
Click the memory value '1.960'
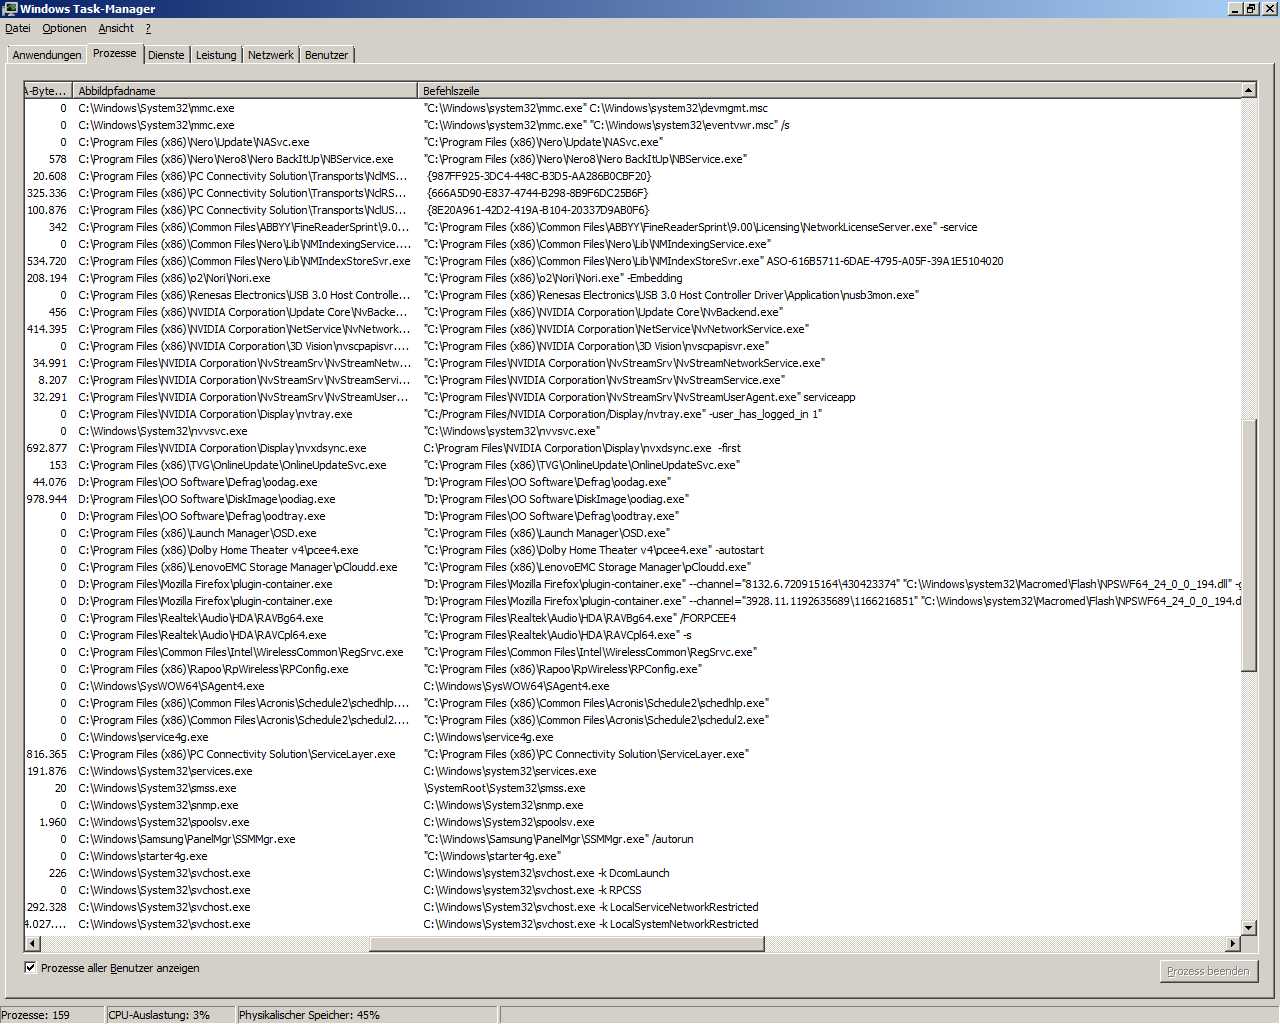pyautogui.click(x=53, y=822)
